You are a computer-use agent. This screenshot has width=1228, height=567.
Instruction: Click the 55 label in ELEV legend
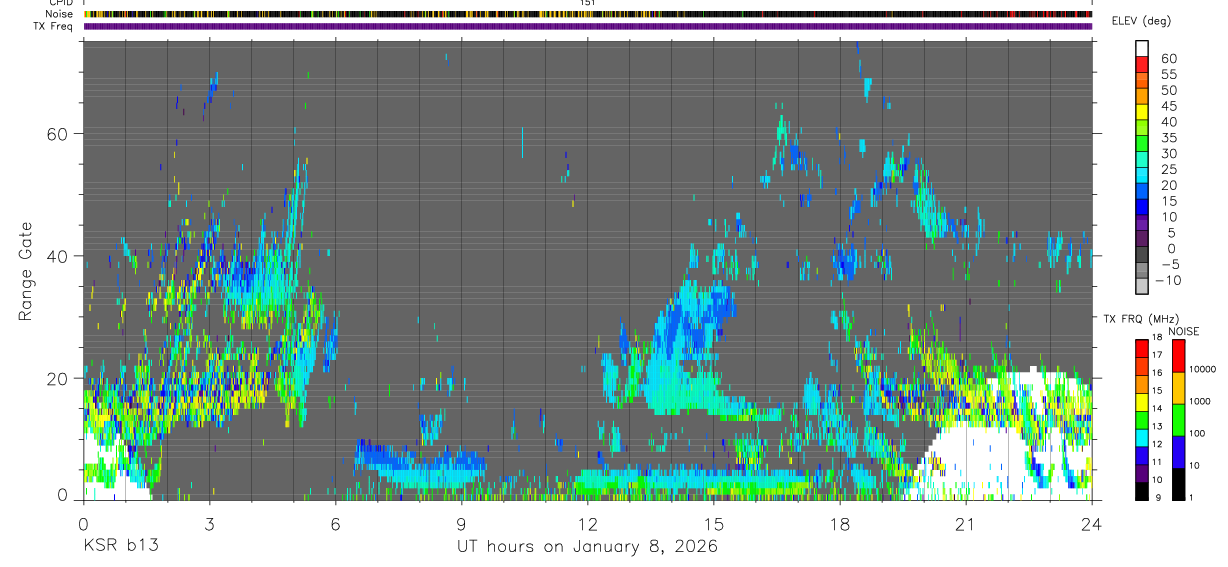point(1168,75)
